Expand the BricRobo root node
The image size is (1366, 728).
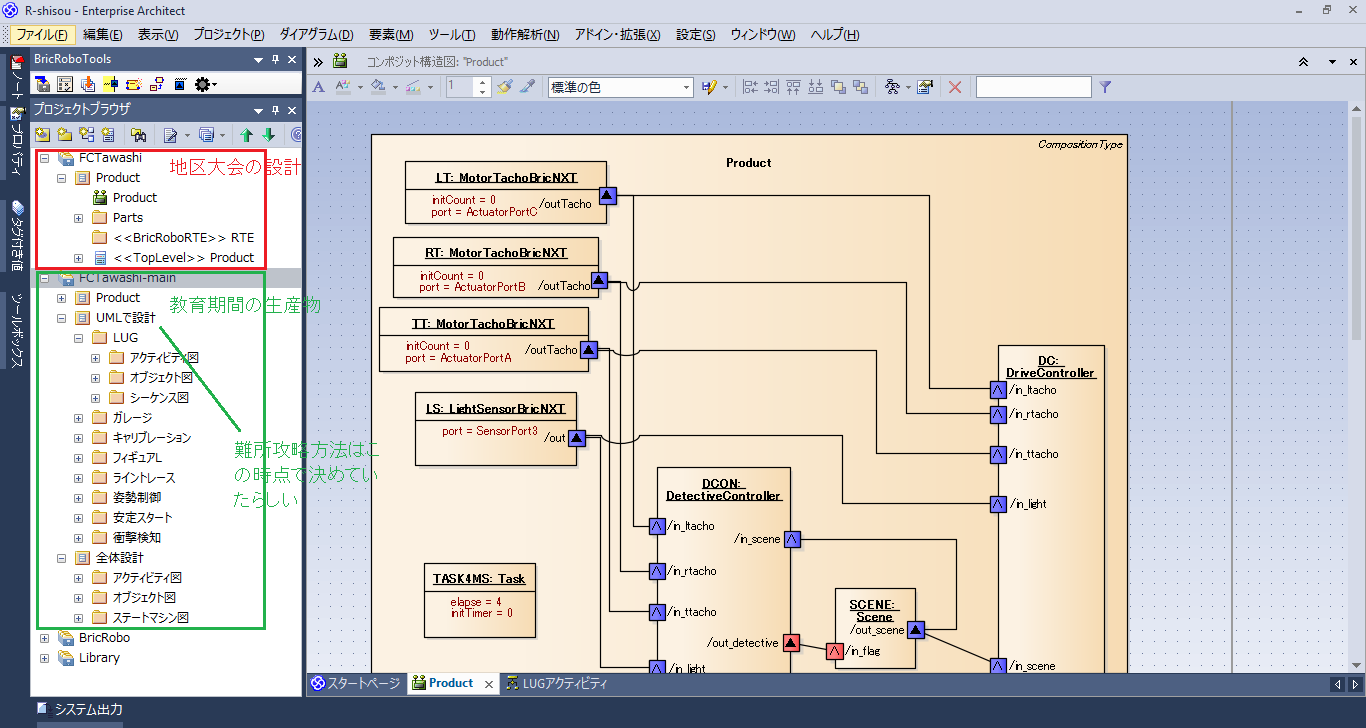tap(44, 638)
